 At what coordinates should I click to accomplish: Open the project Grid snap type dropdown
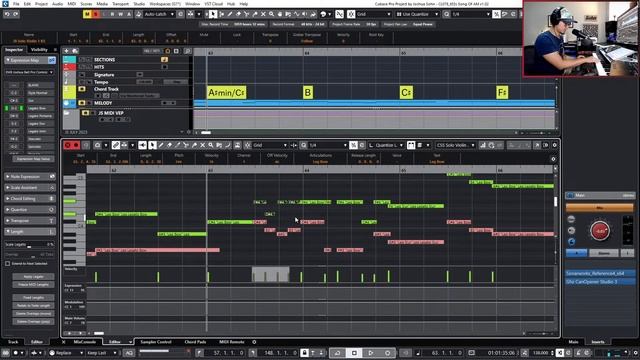click(373, 14)
